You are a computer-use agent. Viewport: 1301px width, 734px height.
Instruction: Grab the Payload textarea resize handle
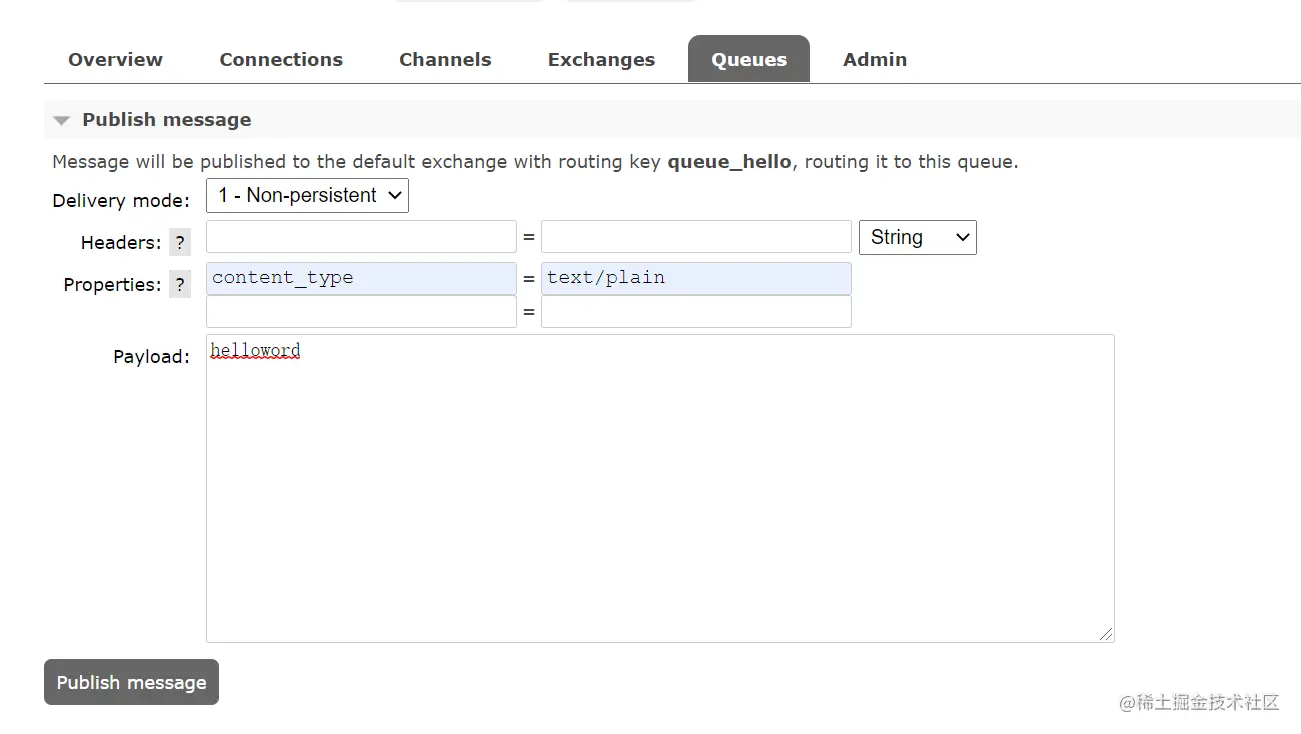click(1106, 634)
